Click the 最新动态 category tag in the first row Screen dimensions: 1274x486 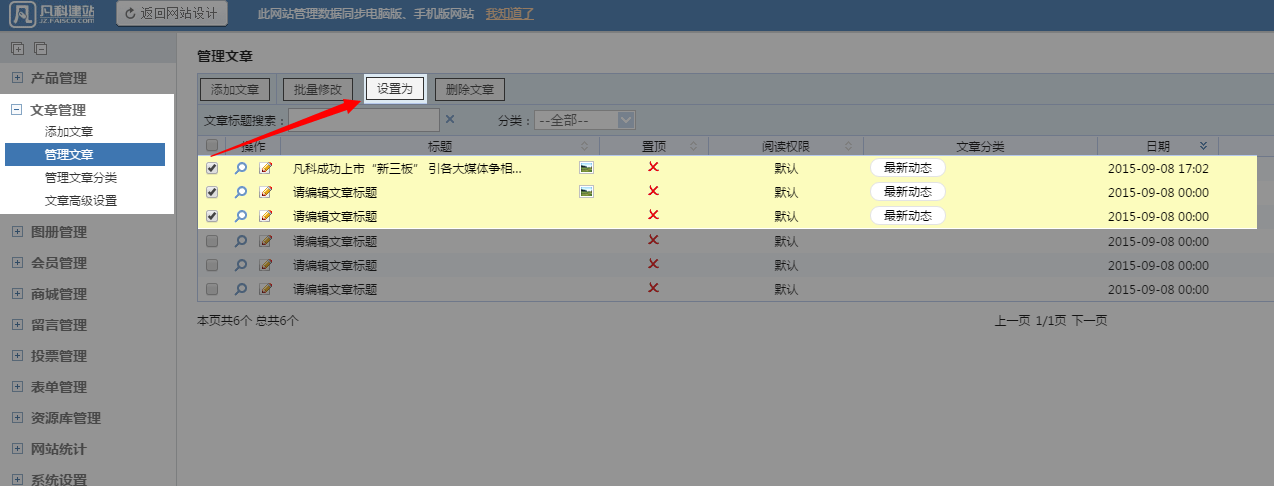907,168
